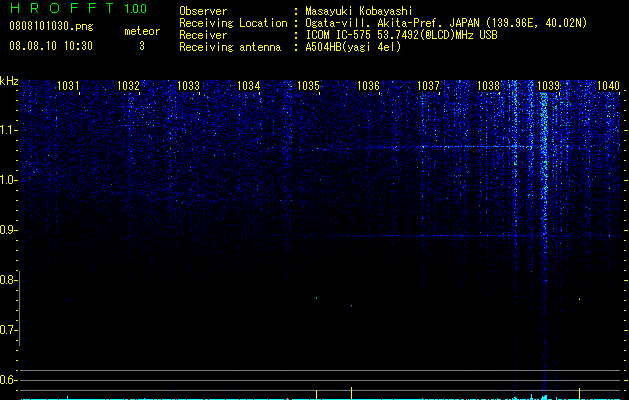629x400 pixels.
Task: Click the 0.9 kHz frequency label
Action: (8, 230)
